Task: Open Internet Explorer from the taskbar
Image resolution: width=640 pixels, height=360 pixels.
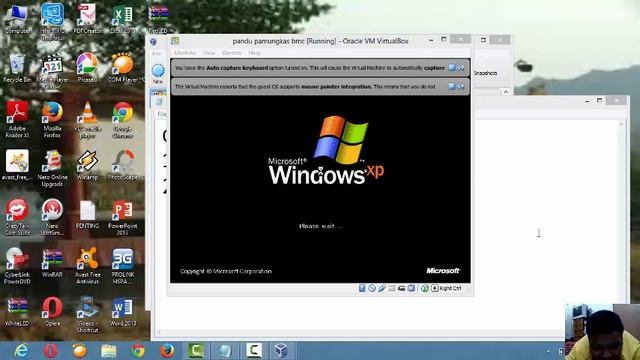Action: 21,351
